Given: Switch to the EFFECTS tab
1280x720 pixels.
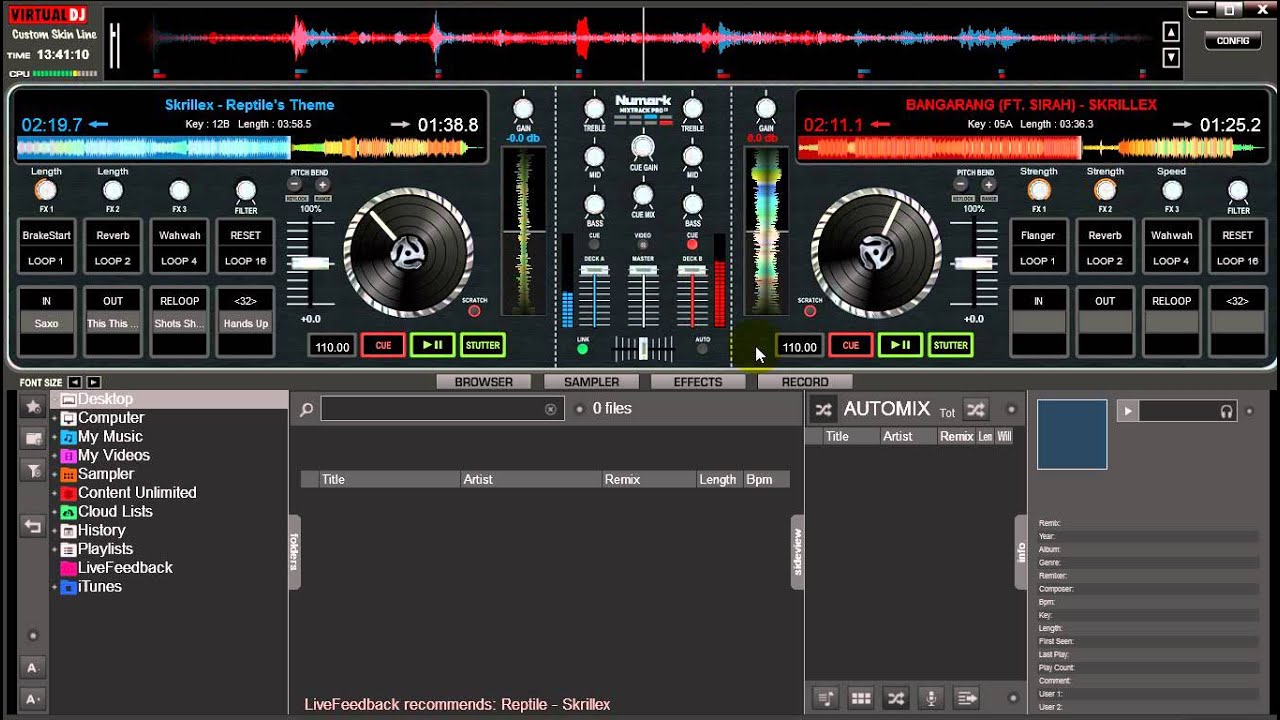Looking at the screenshot, I should (698, 382).
